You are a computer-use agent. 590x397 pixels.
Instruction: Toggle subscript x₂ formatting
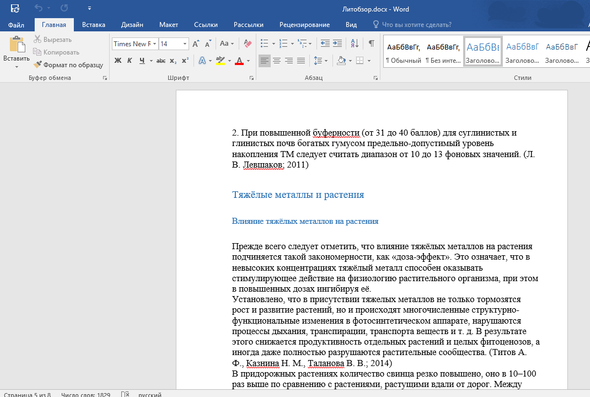[173, 61]
